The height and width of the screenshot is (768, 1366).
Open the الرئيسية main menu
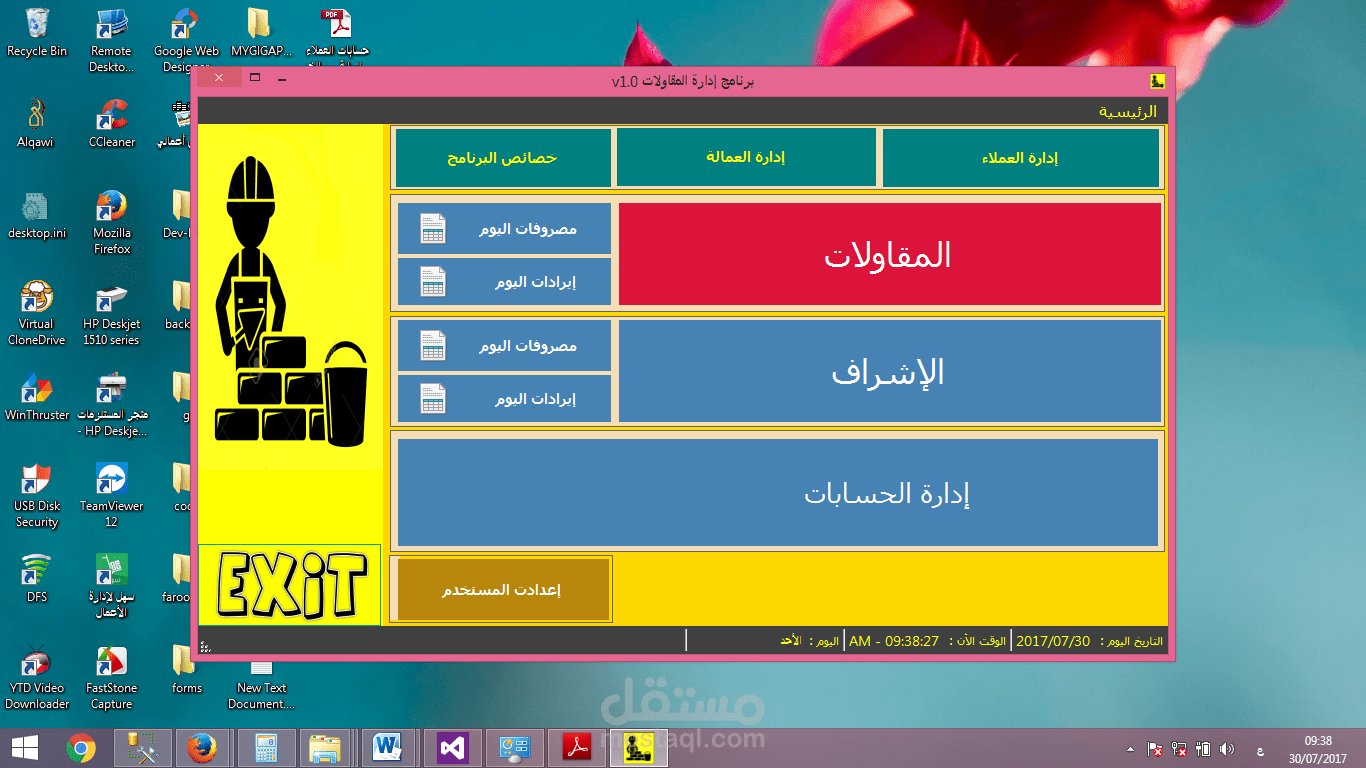1128,111
